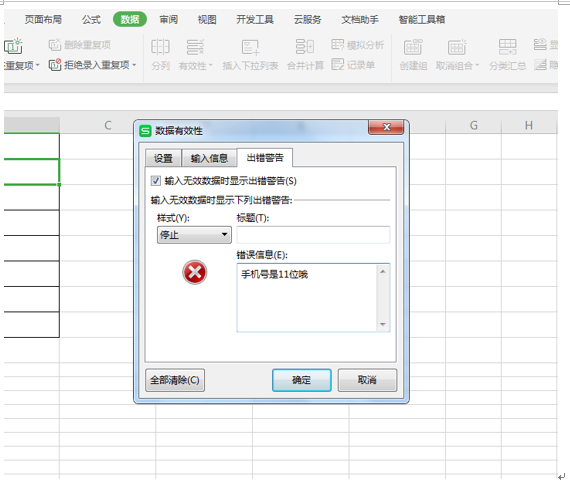Click the 全部清除 button
Viewport: 570px width, 488px height.
point(175,380)
